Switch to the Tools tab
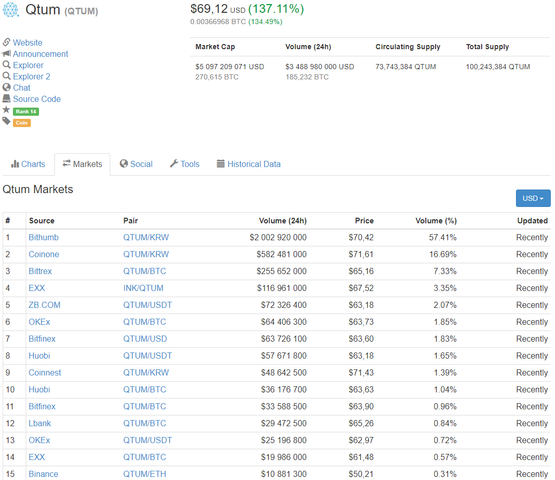The height and width of the screenshot is (480, 555). [x=185, y=164]
